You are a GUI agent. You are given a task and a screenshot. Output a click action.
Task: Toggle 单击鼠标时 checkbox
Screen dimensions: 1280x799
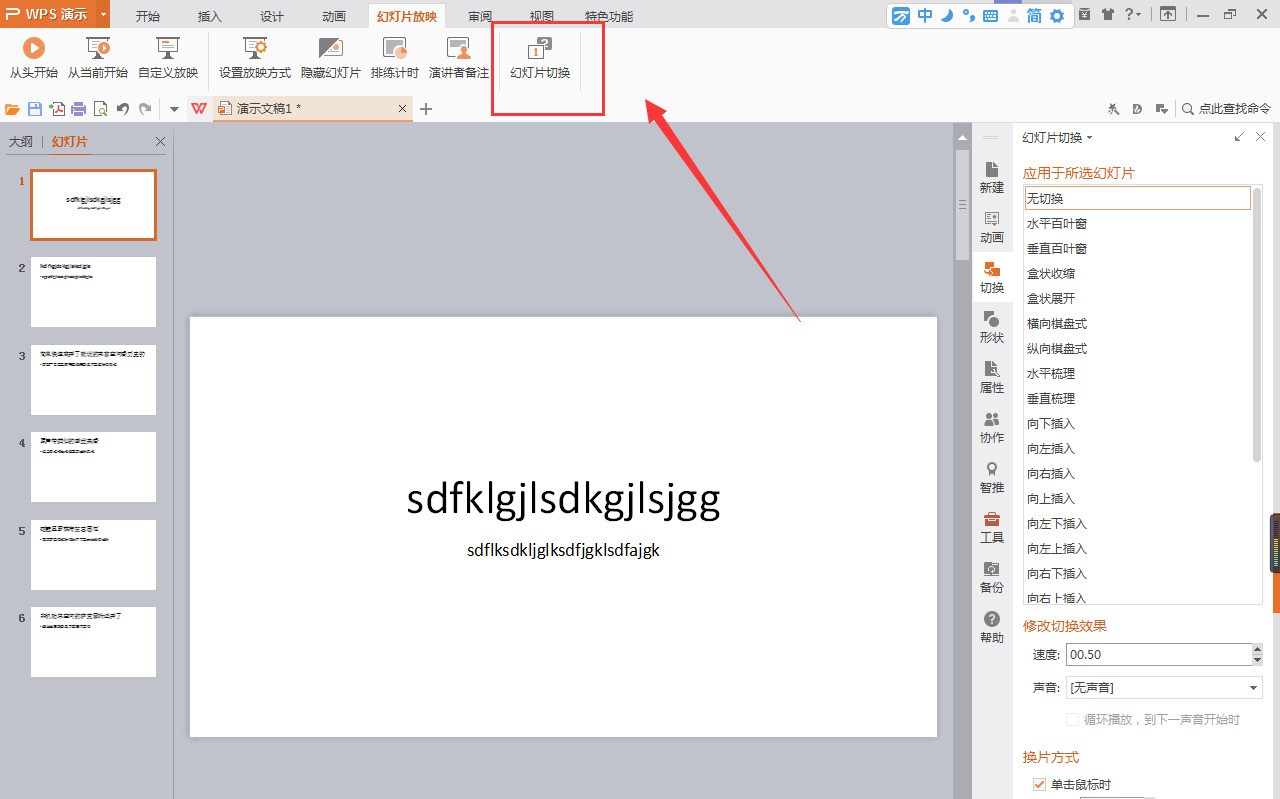1040,784
